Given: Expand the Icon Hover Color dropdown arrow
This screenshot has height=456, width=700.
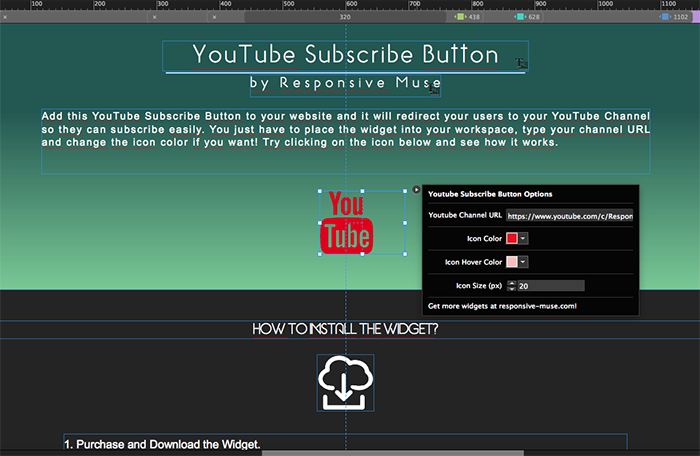Looking at the screenshot, I should [523, 262].
